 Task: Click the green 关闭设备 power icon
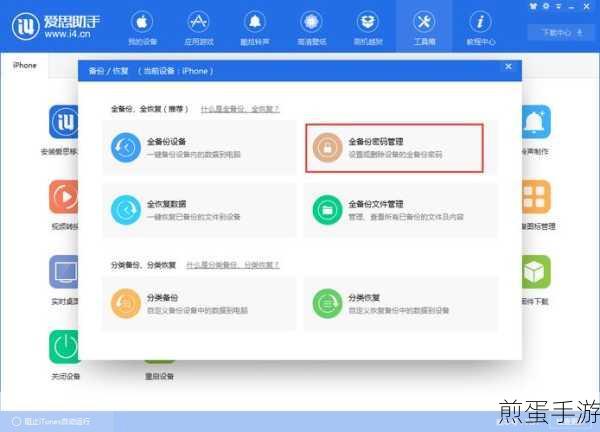coord(64,347)
